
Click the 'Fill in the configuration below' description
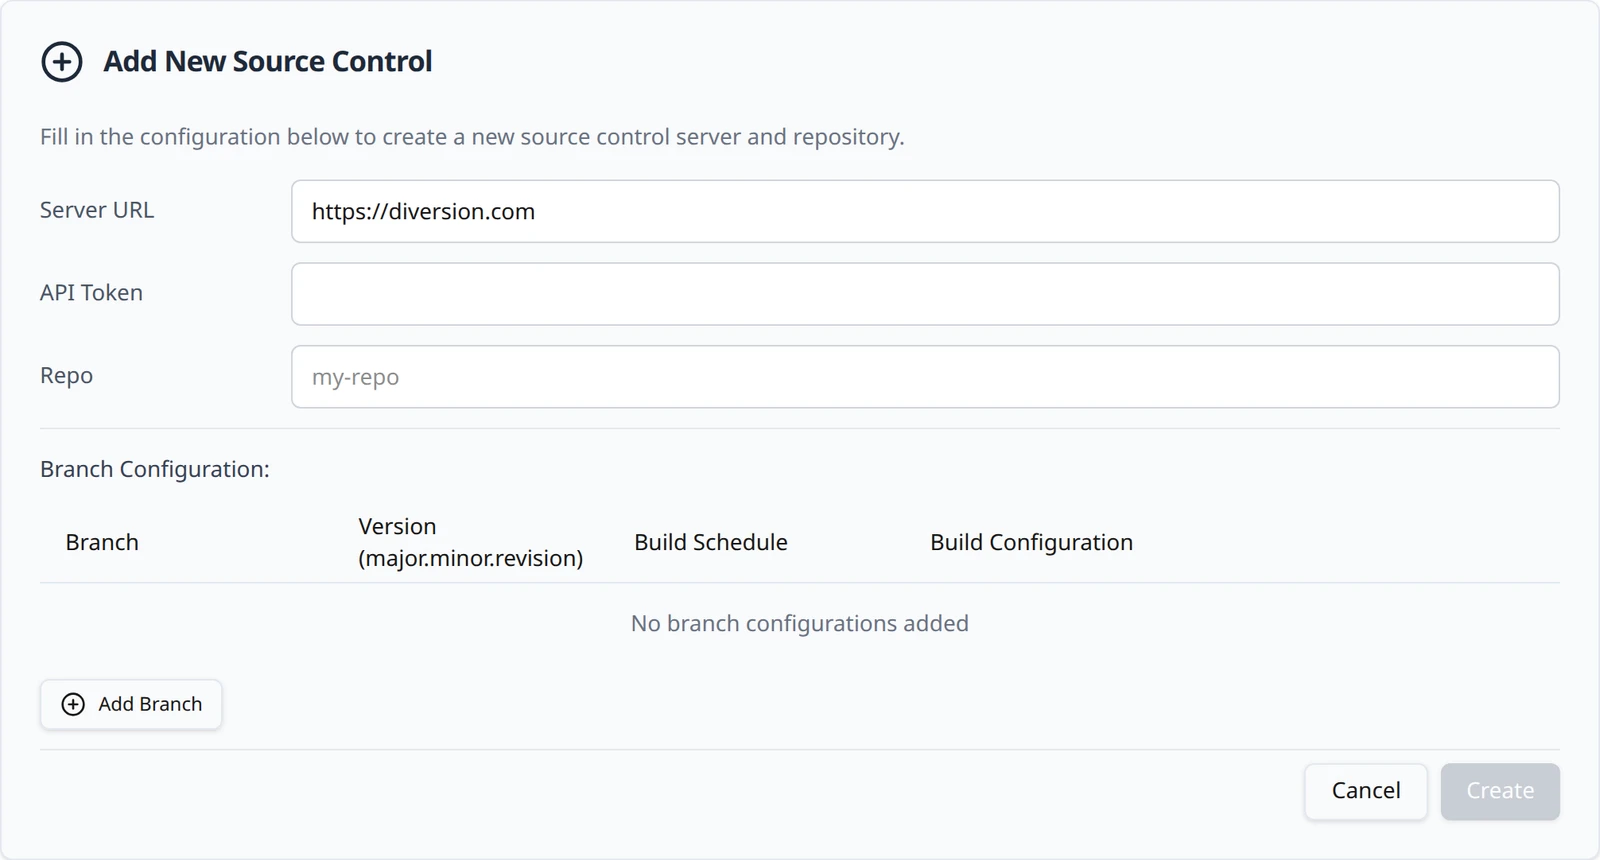click(x=472, y=137)
